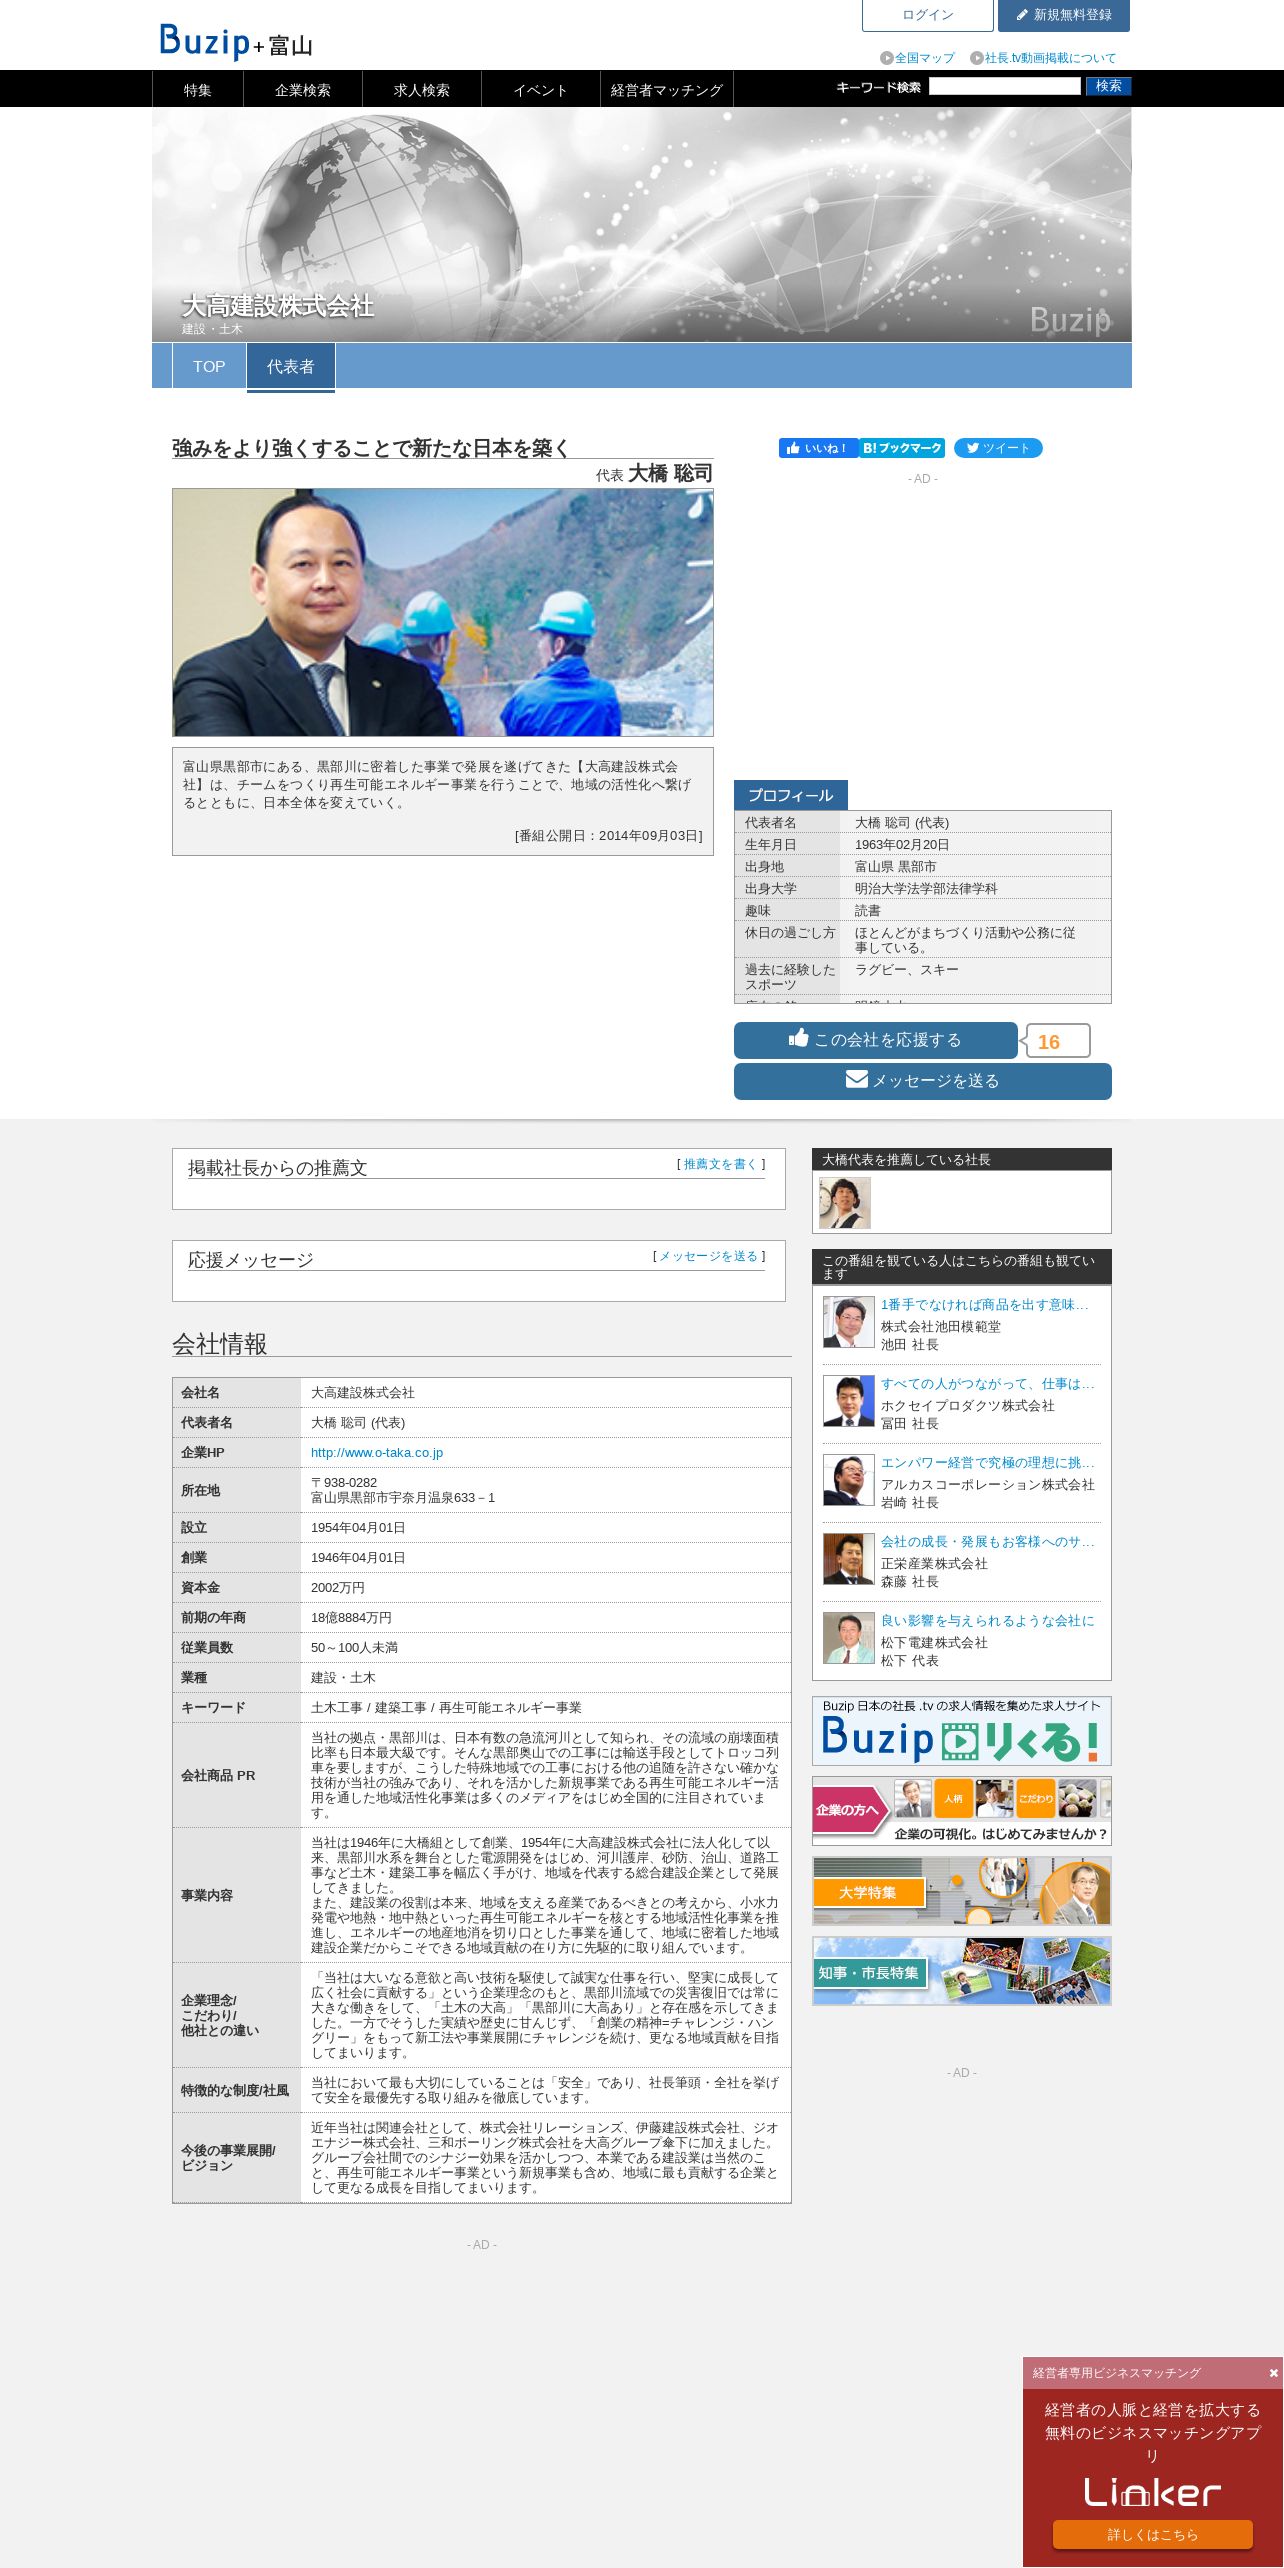Click the 2002万円 capital value
1284x2568 pixels.
[x=338, y=1587]
